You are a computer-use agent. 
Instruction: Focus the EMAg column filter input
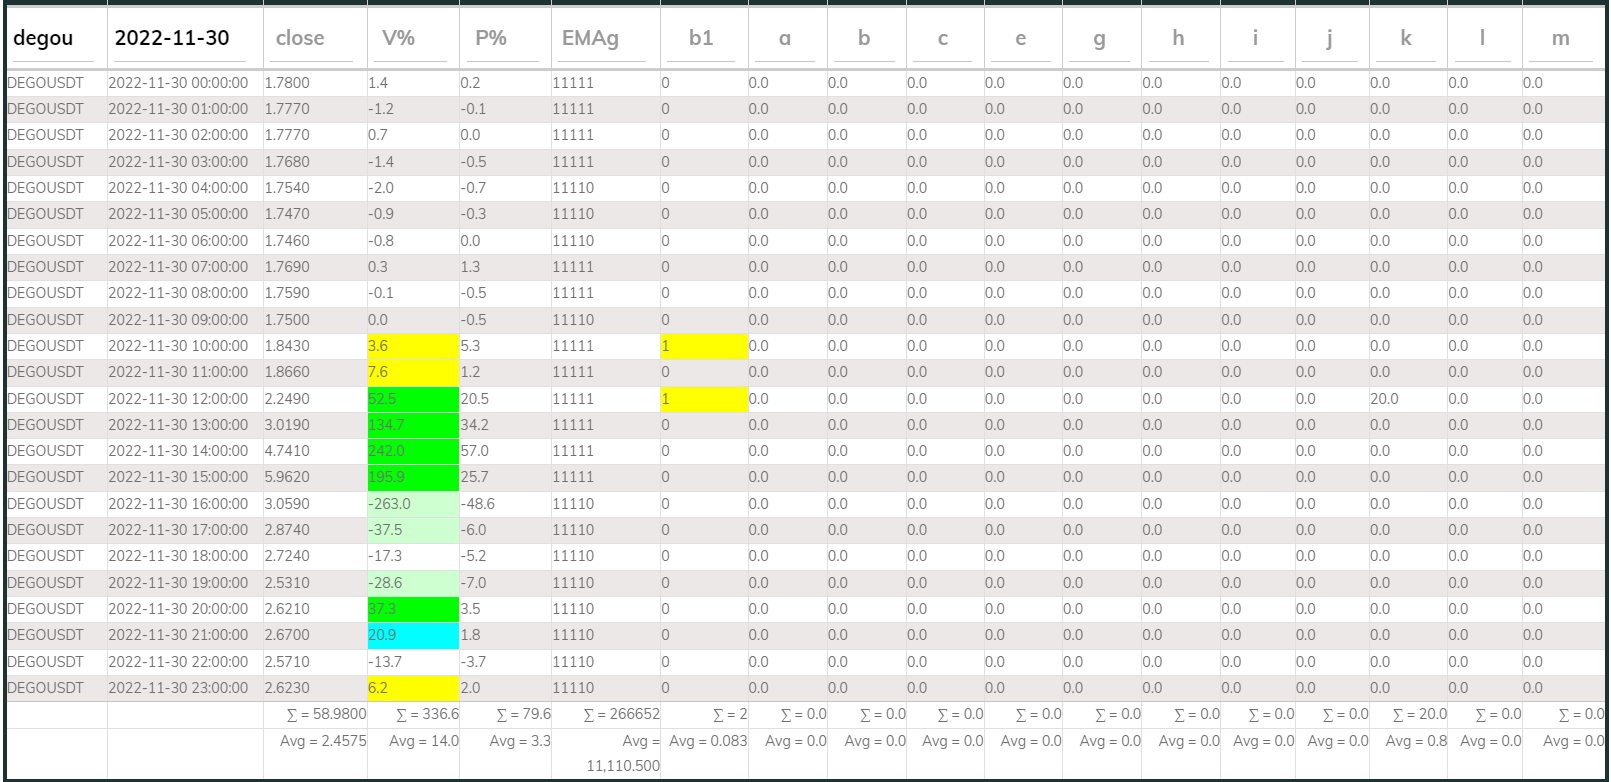pos(604,39)
